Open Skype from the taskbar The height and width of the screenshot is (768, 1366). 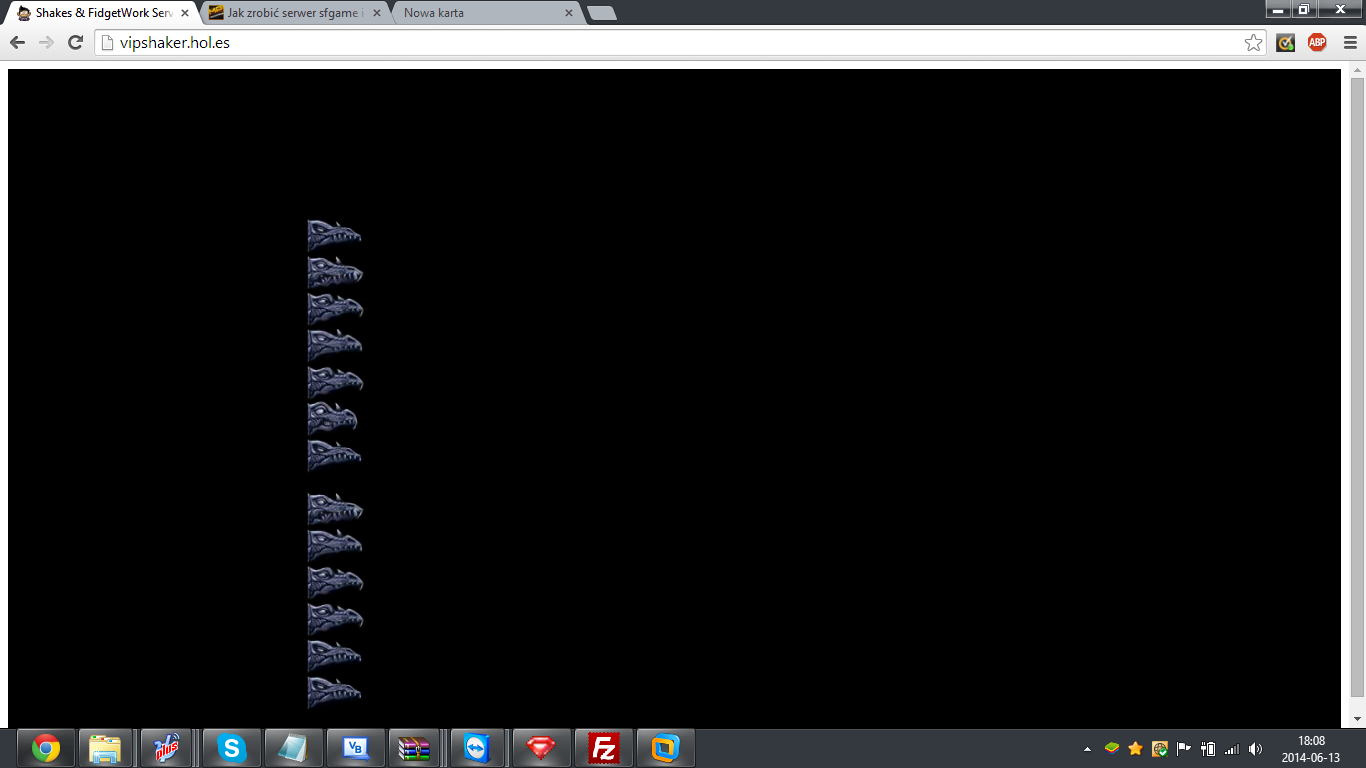[231, 748]
